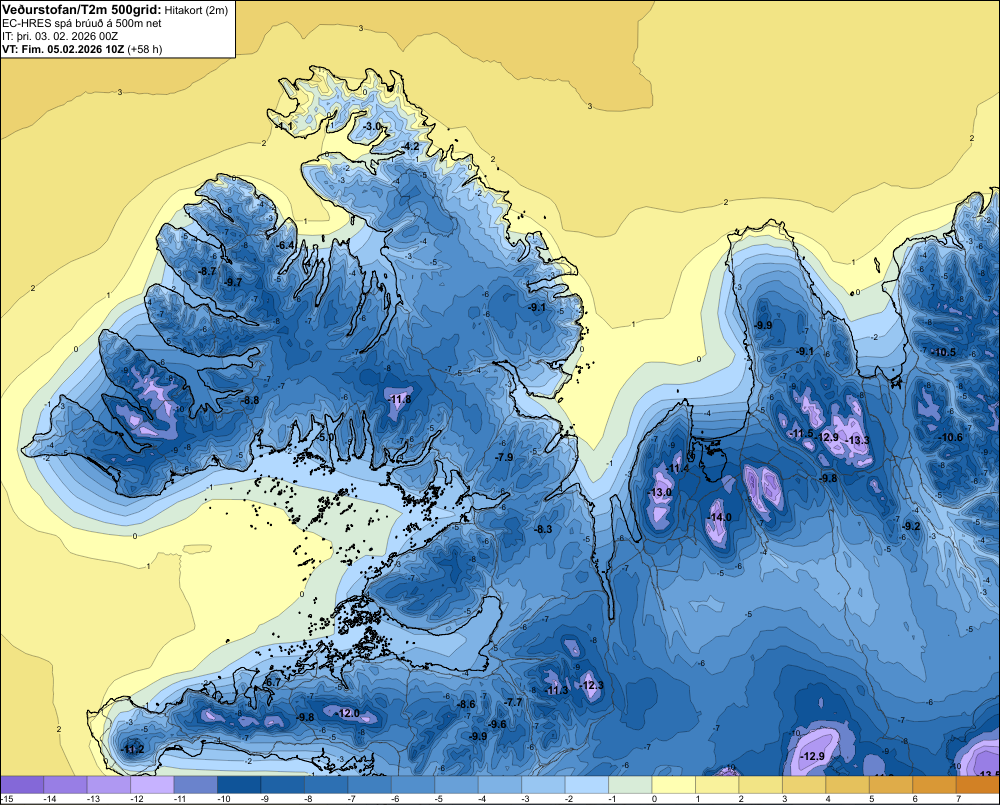Select legend swatch between -12 and -11
Screen dimensions: 1000x805
pos(152,784)
